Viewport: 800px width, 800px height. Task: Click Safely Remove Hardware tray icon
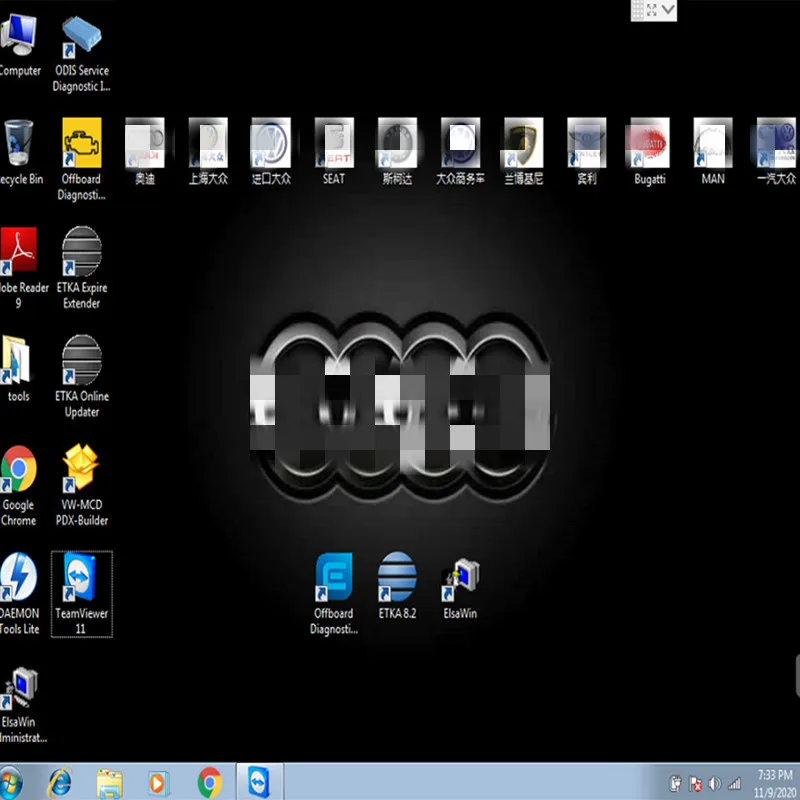[676, 783]
